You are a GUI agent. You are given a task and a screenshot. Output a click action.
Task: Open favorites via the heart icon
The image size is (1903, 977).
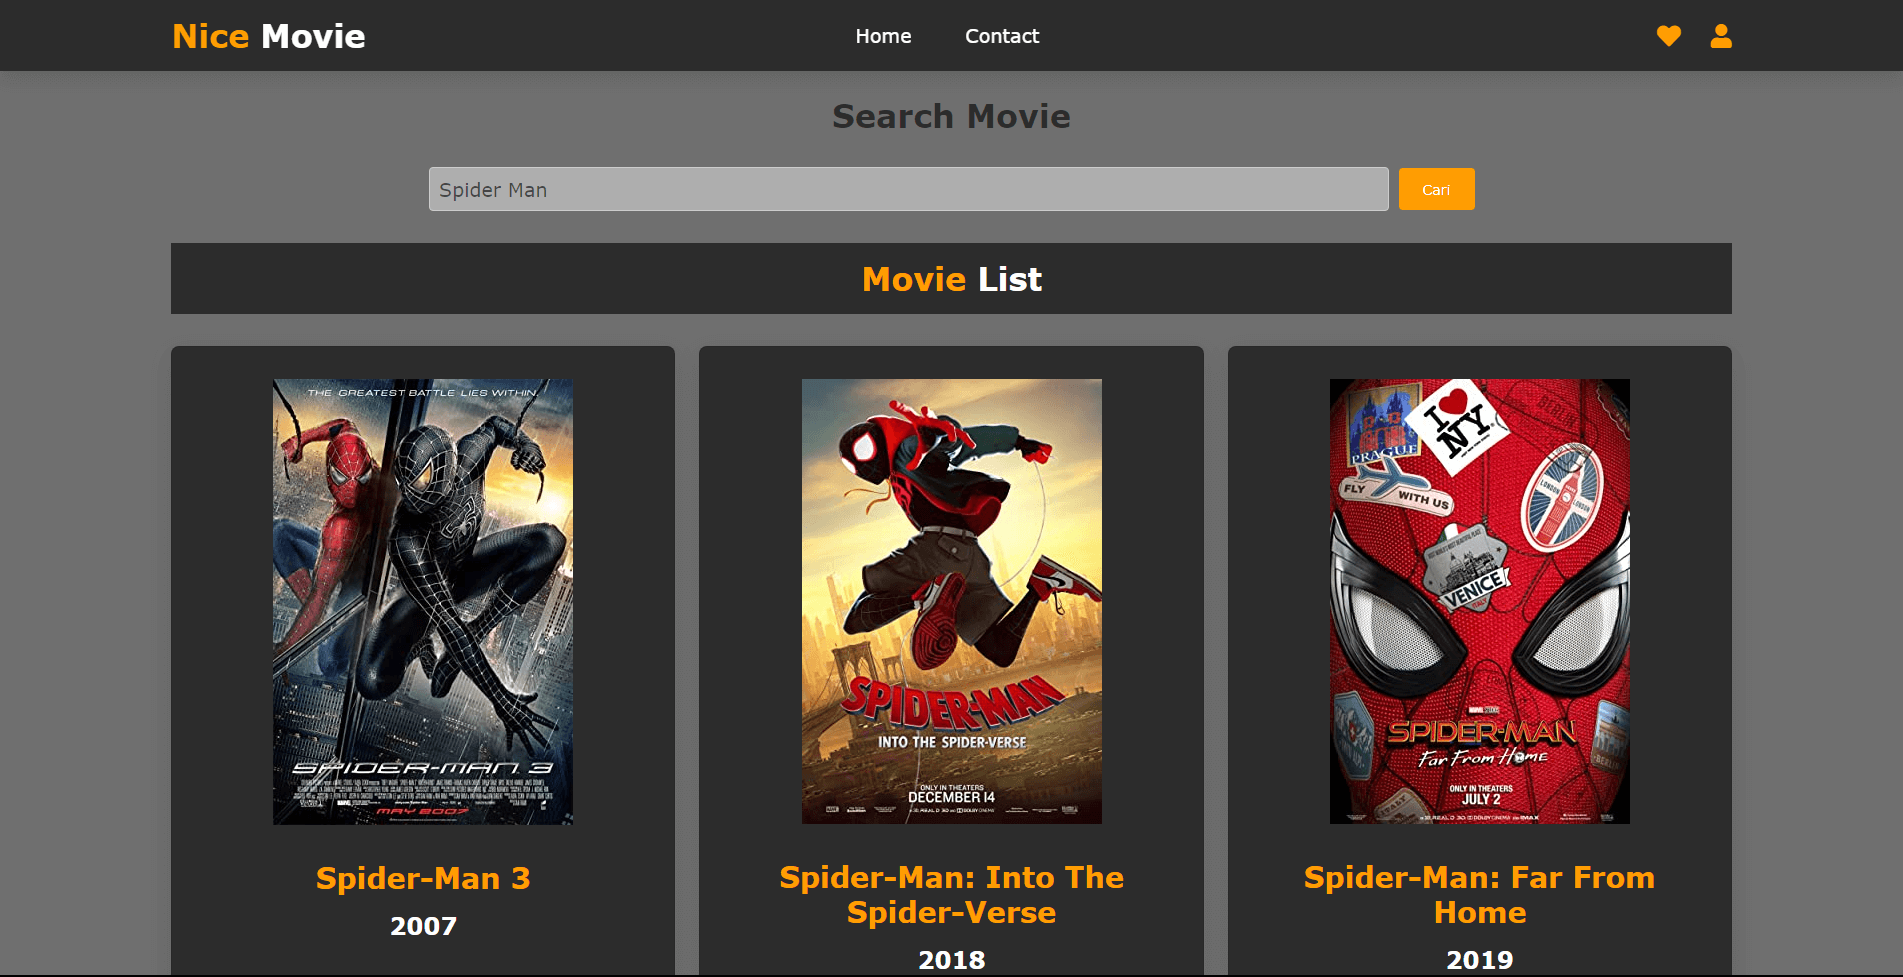(x=1668, y=36)
